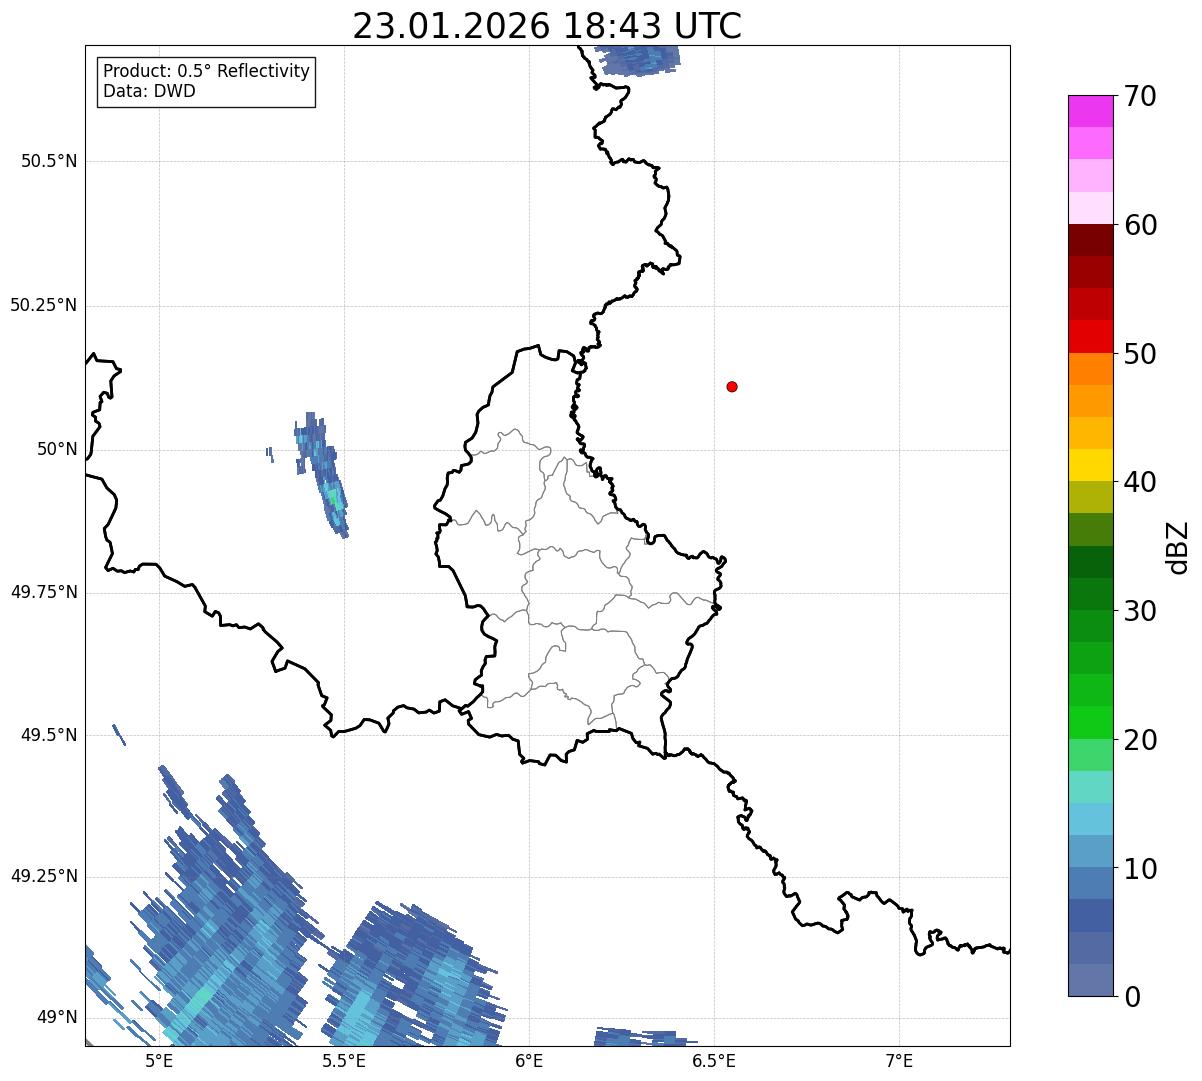The height and width of the screenshot is (1081, 1202).
Task: Click the longitude label "6°E"
Action: [x=529, y=1060]
